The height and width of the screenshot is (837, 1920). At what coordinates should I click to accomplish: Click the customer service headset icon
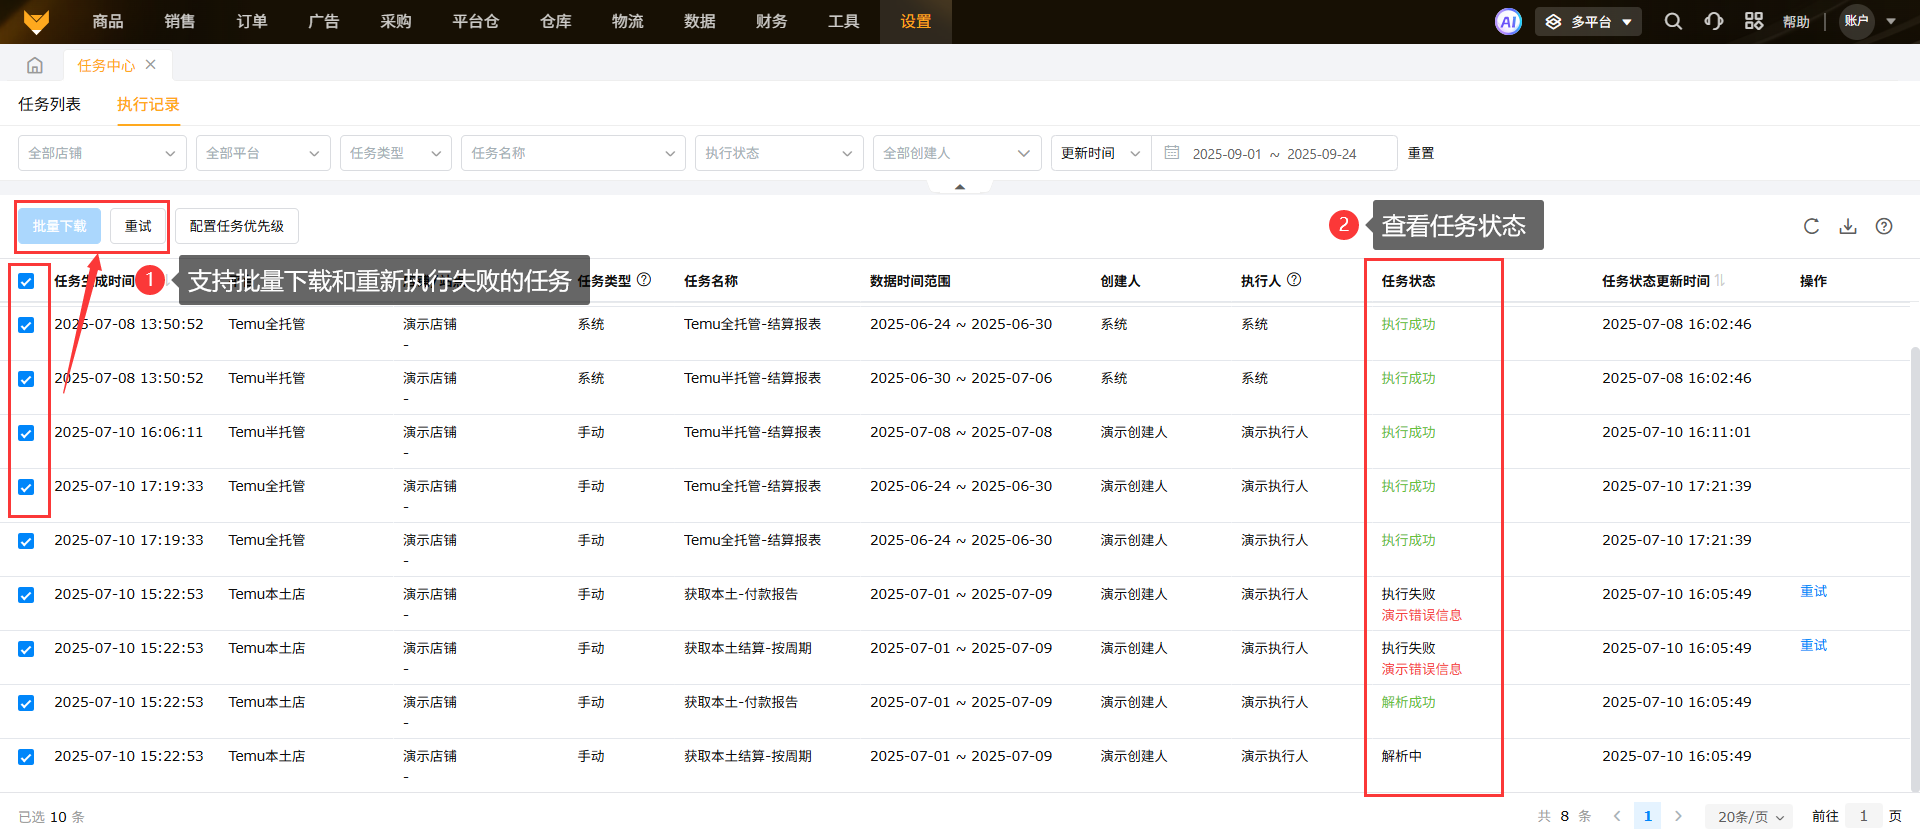point(1713,21)
